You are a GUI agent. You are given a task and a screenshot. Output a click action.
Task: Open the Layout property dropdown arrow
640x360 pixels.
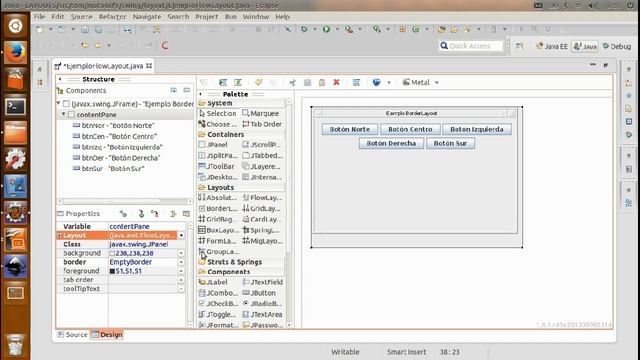pyautogui.click(x=181, y=236)
